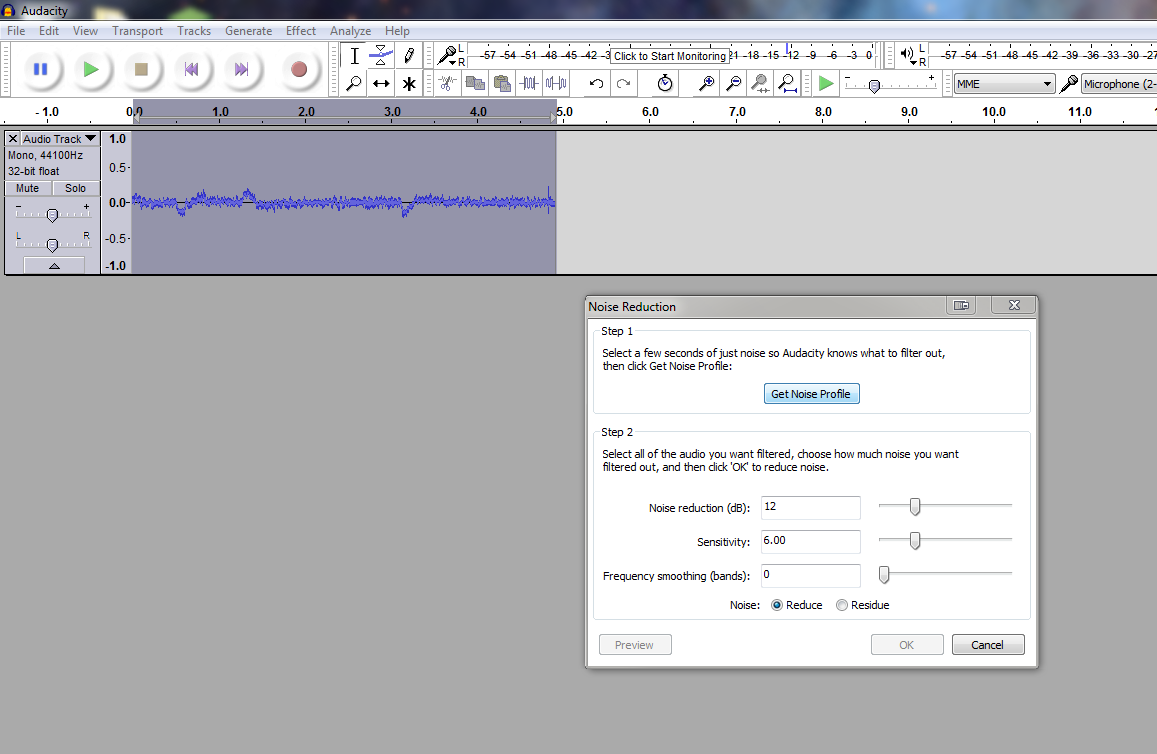Solo the Audio Track

point(75,188)
